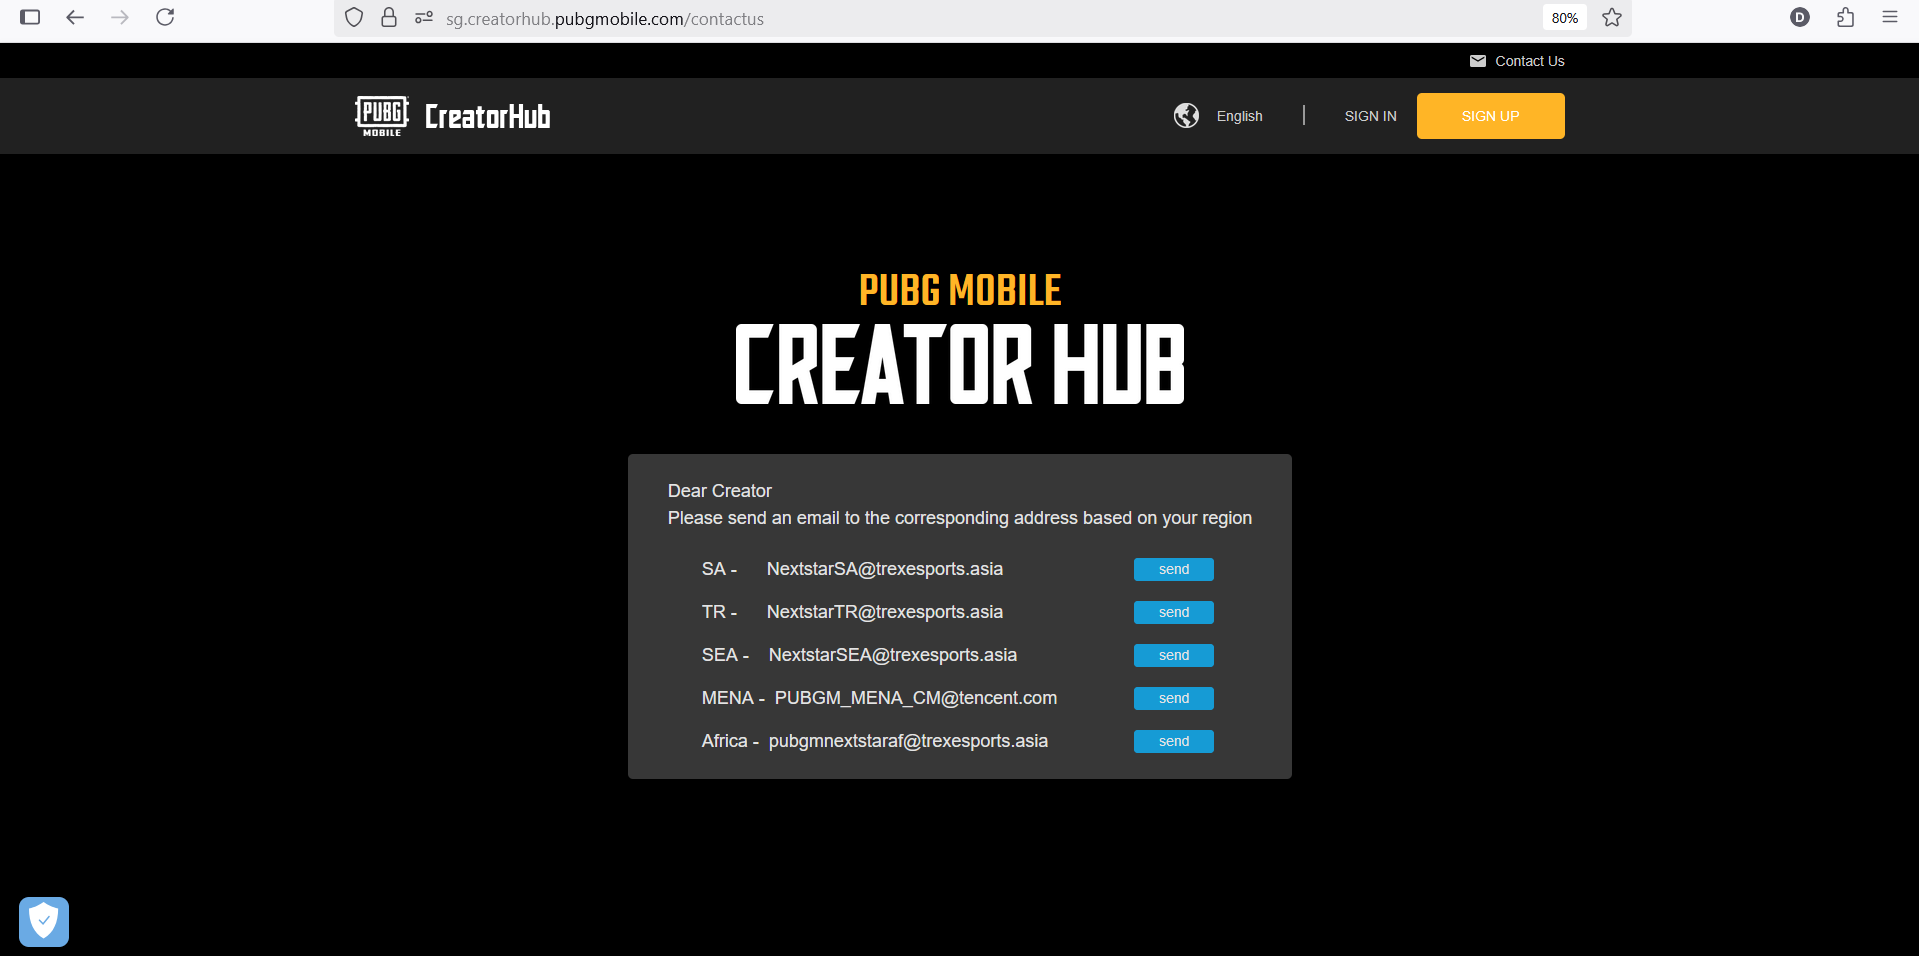The height and width of the screenshot is (956, 1919).
Task: Open the browser hamburger menu
Action: 1890,17
